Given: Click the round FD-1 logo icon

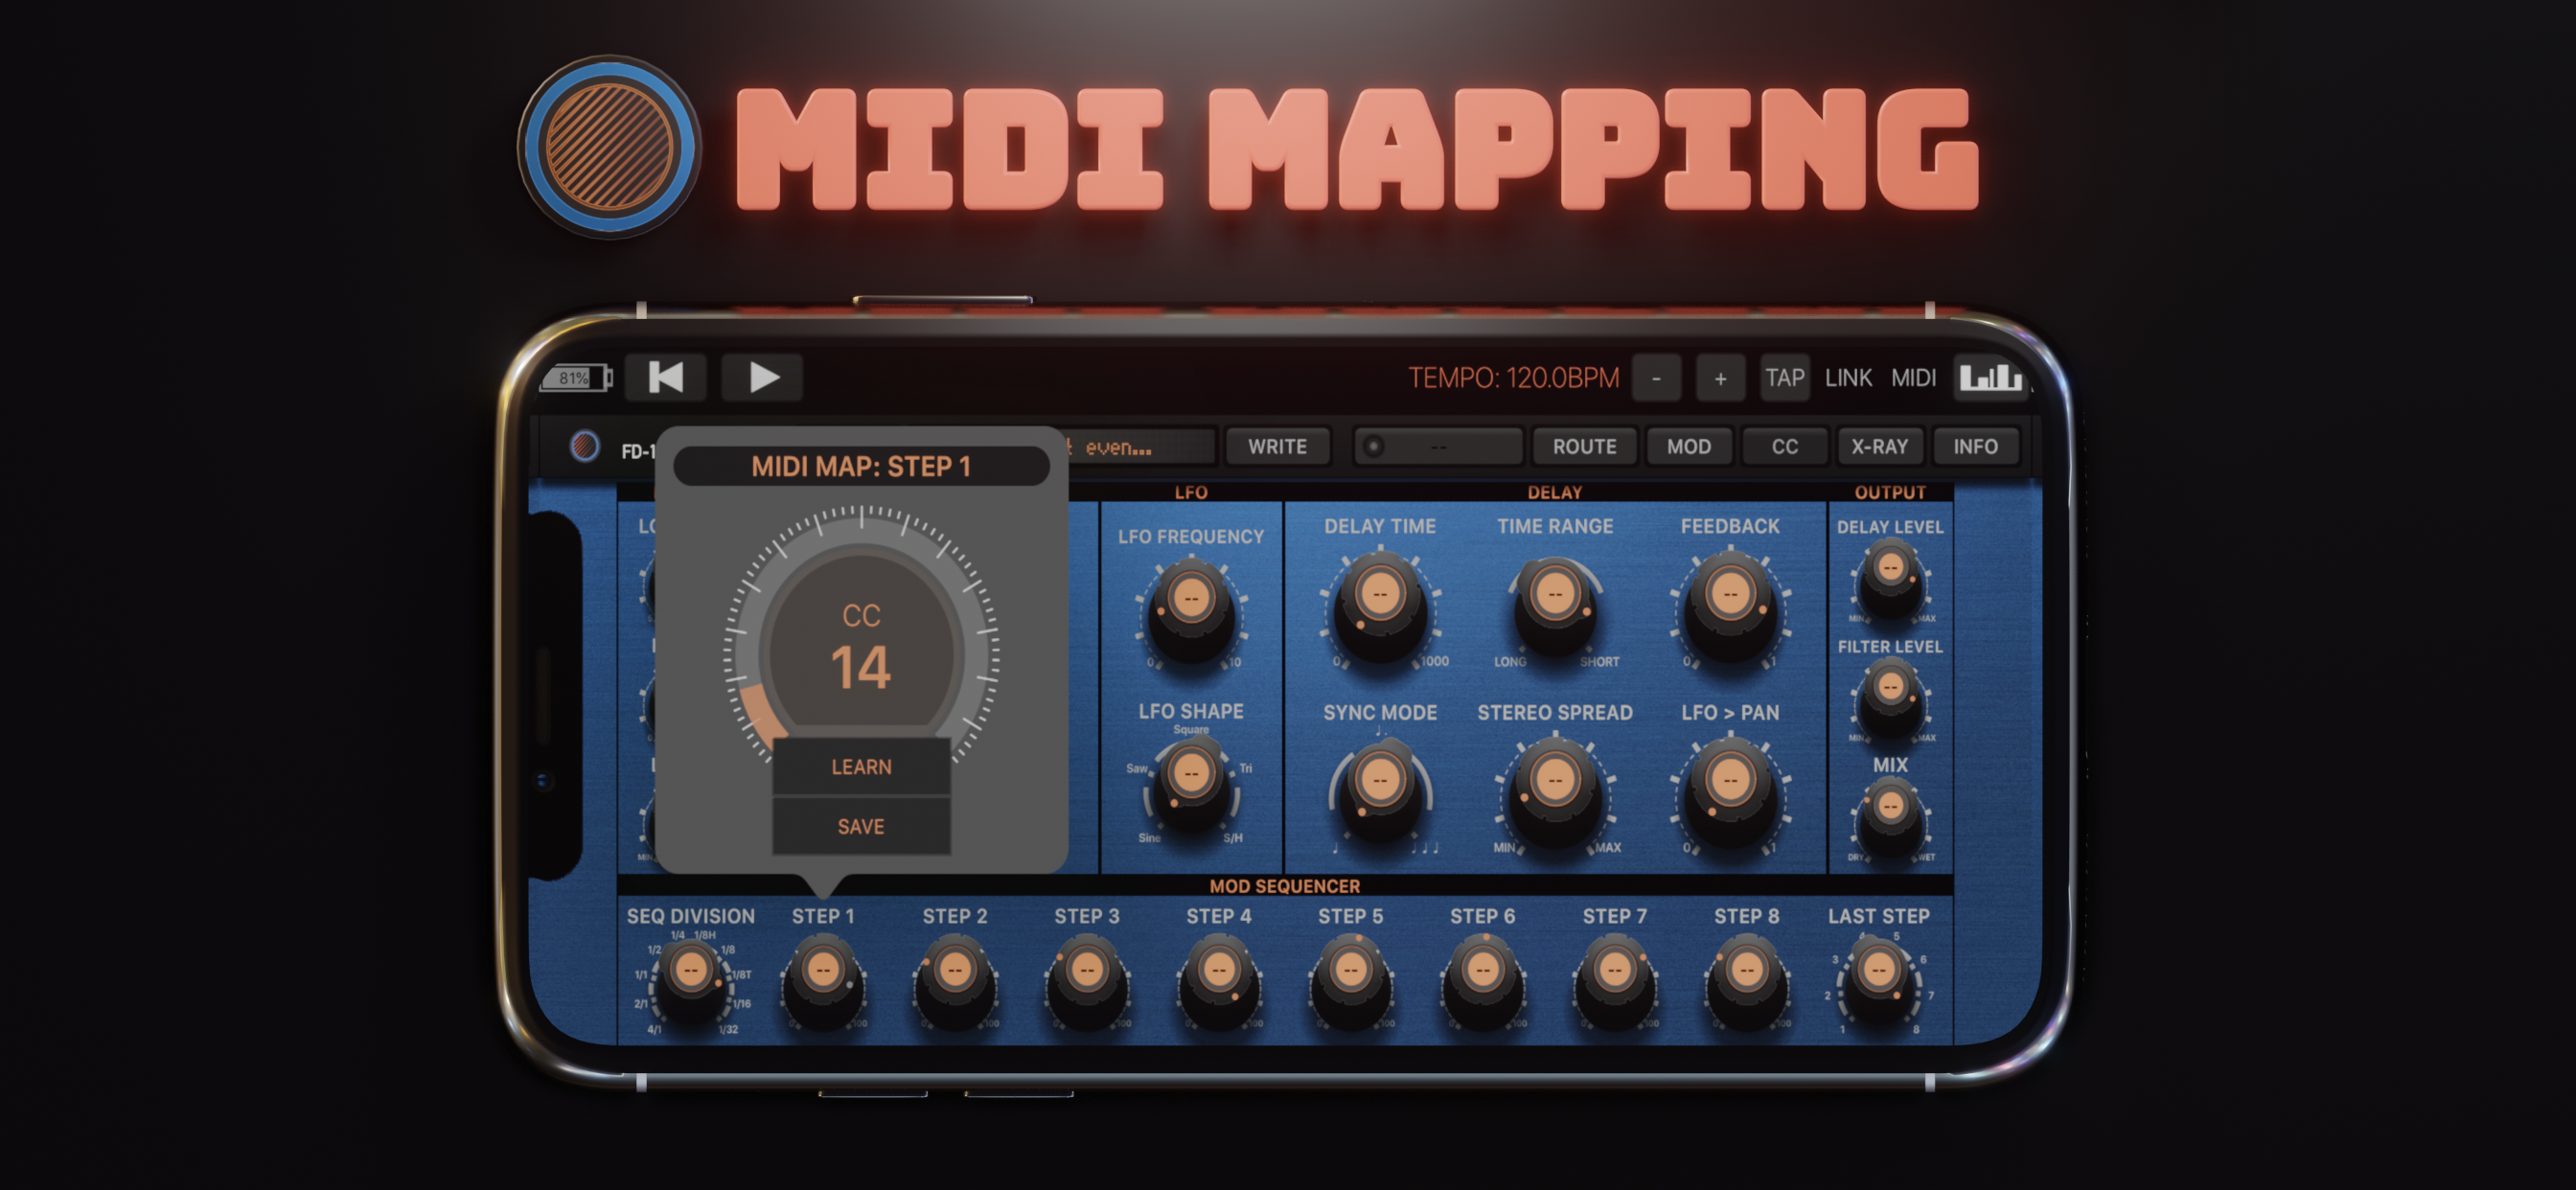Looking at the screenshot, I should pos(585,446).
